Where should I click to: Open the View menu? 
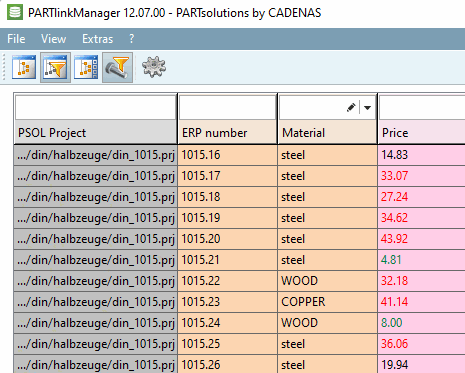tap(53, 39)
